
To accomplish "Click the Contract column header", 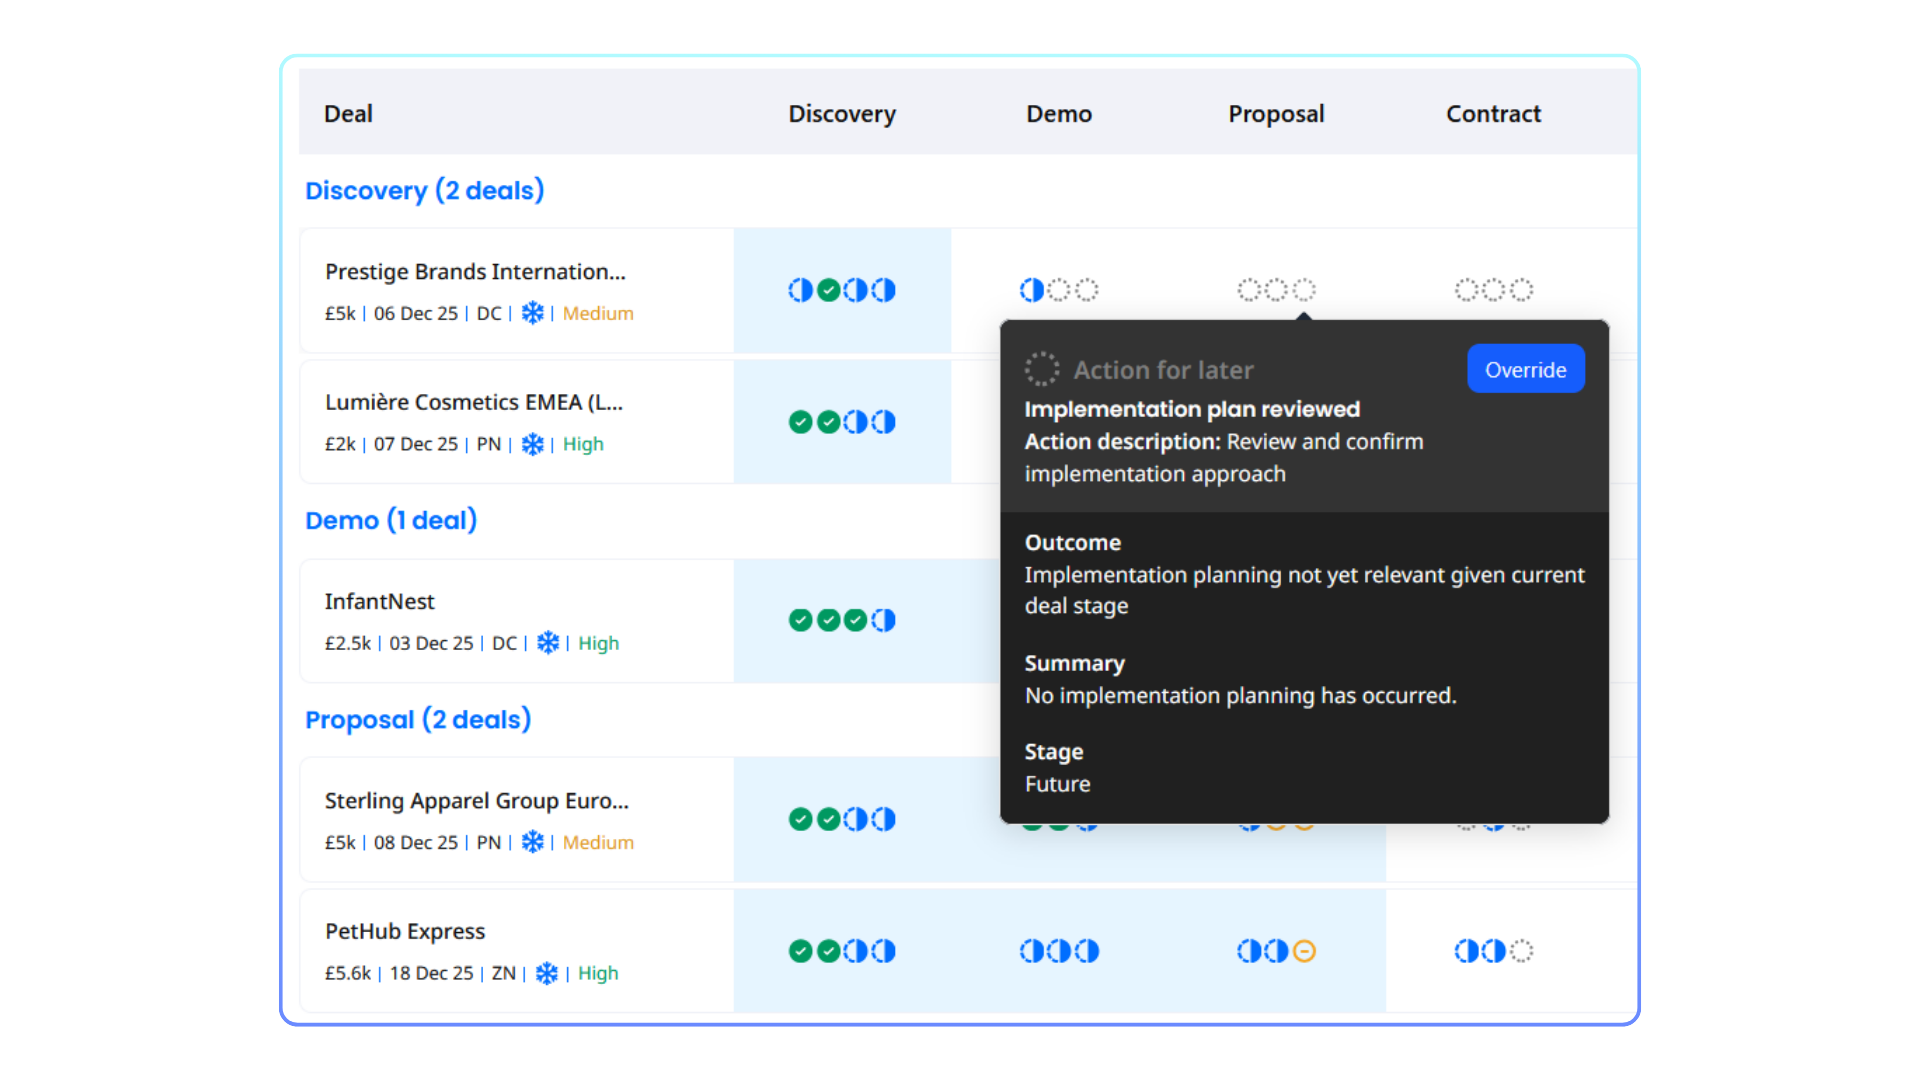I will [x=1493, y=114].
